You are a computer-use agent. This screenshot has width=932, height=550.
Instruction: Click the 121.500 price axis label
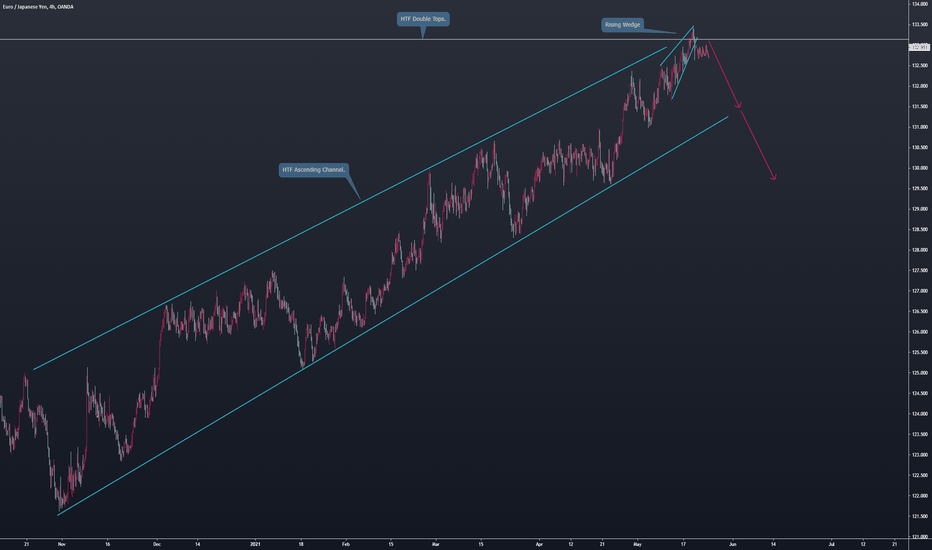(920, 516)
